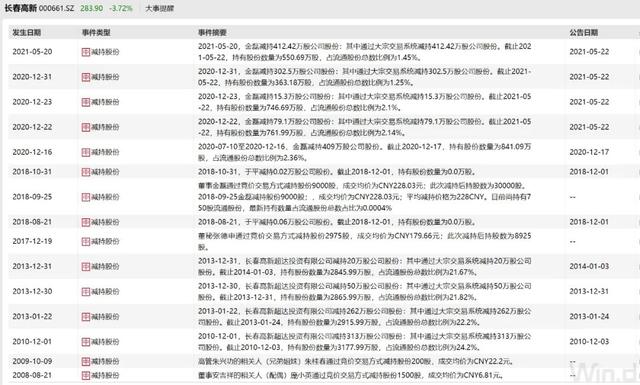Select the 2020-12-16 occurrence date cell
The image size is (640, 385).
pos(32,152)
